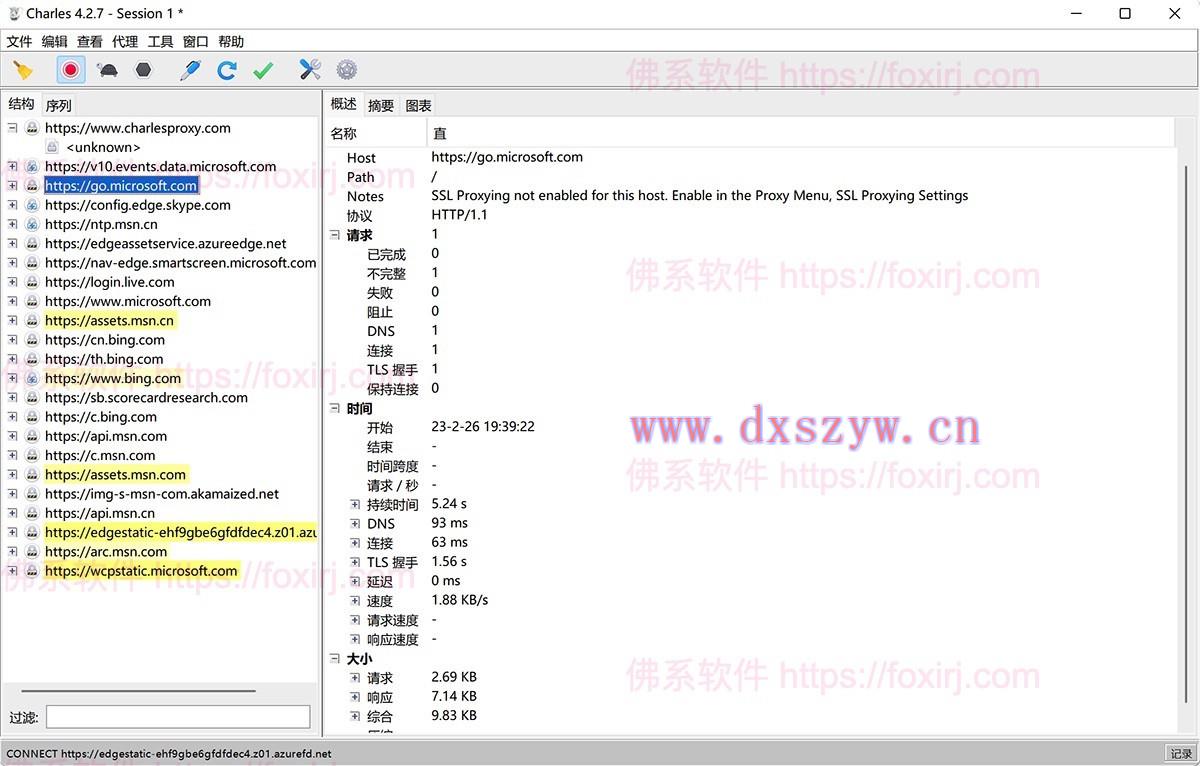
Task: Expand the 延迟 0 ms row
Action: [355, 581]
